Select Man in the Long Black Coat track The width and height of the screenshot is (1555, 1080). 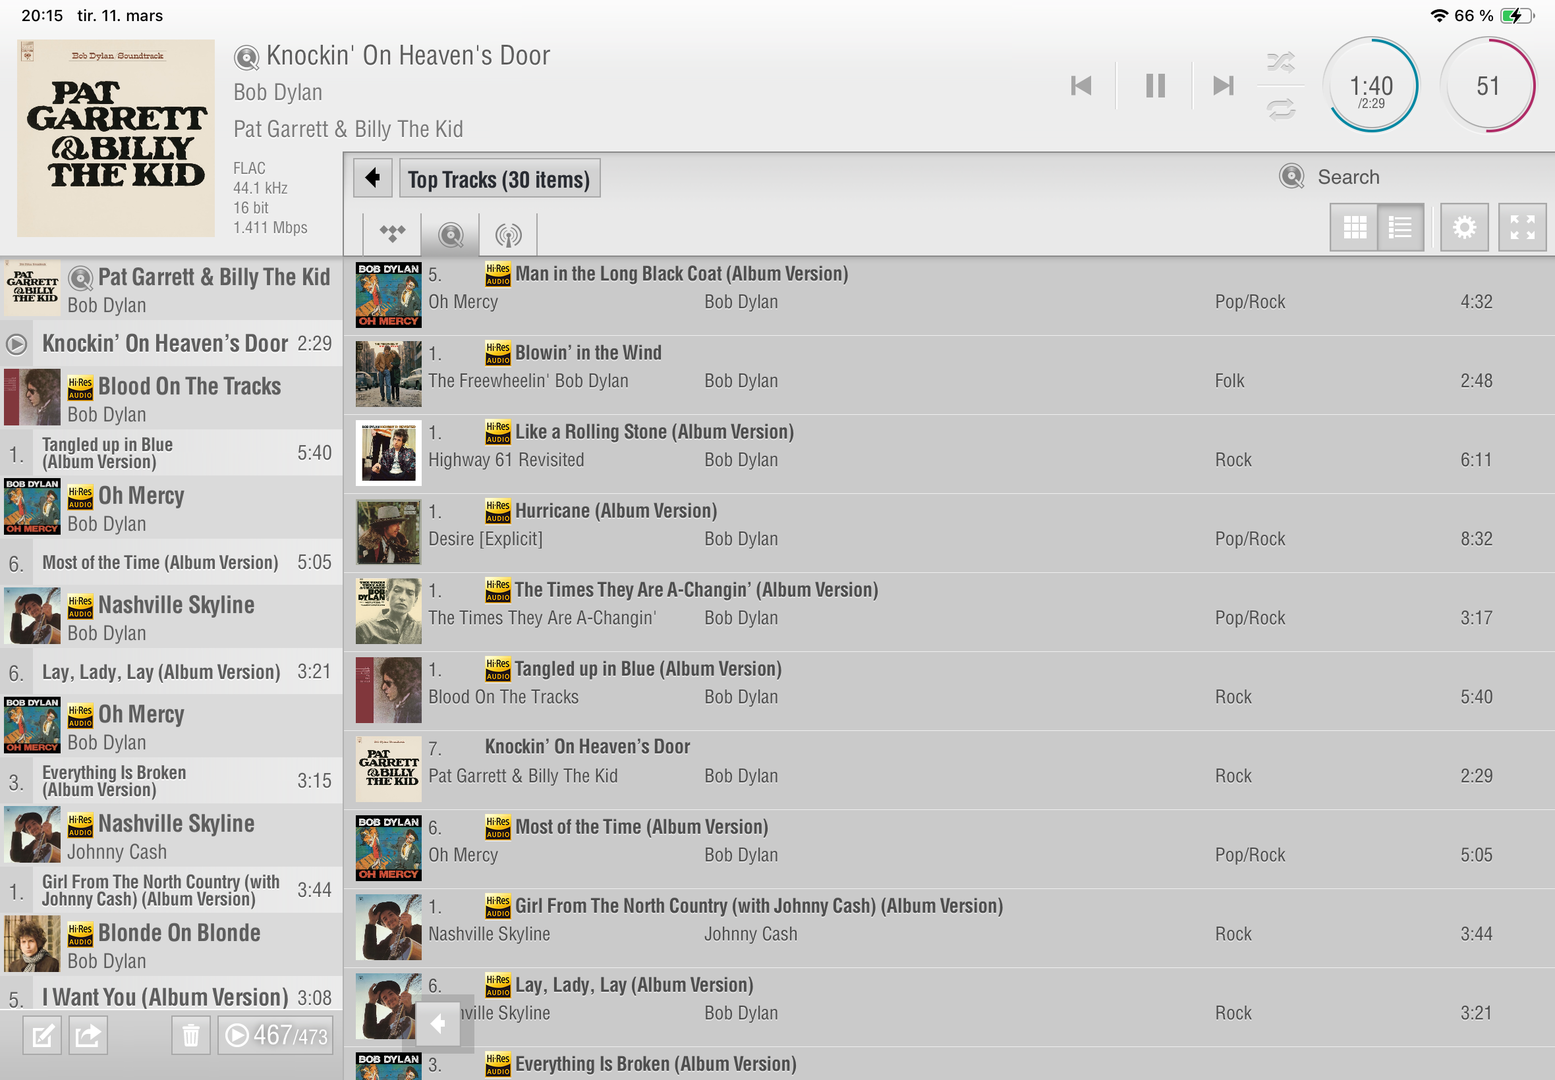click(949, 296)
